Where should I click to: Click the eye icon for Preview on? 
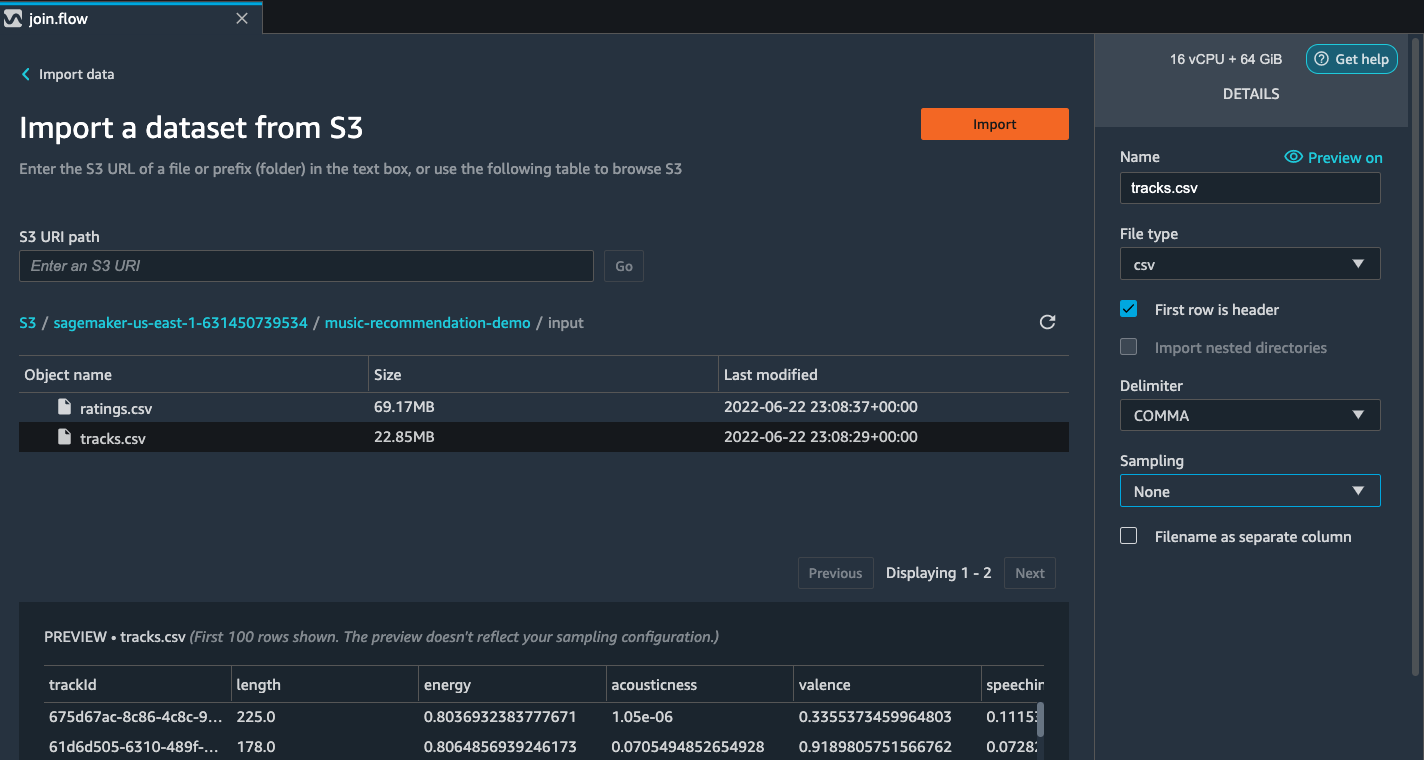click(1293, 157)
